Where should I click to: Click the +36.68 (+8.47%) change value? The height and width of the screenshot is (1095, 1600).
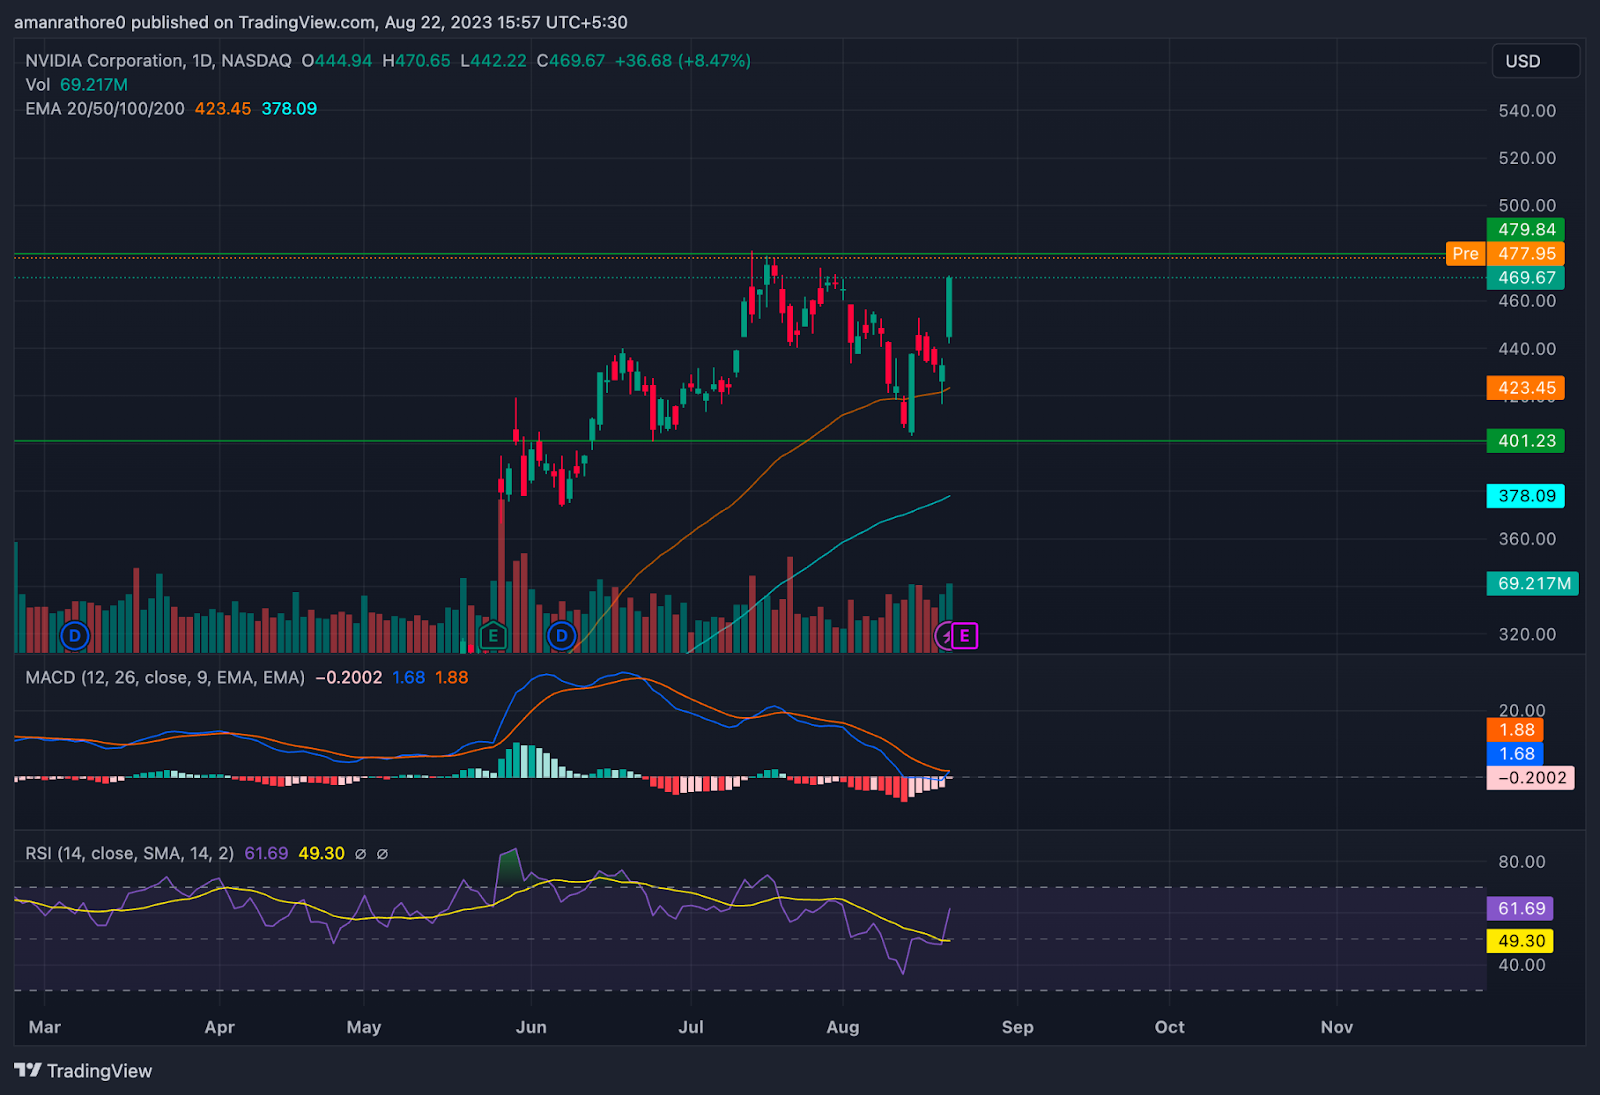683,61
